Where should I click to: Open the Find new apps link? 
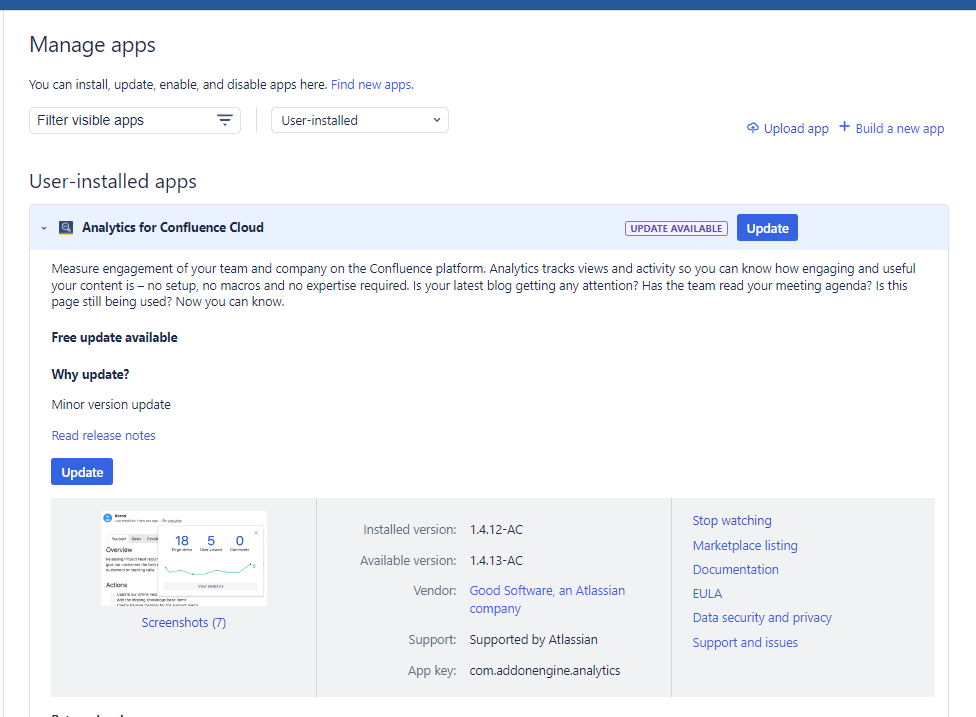coord(372,85)
